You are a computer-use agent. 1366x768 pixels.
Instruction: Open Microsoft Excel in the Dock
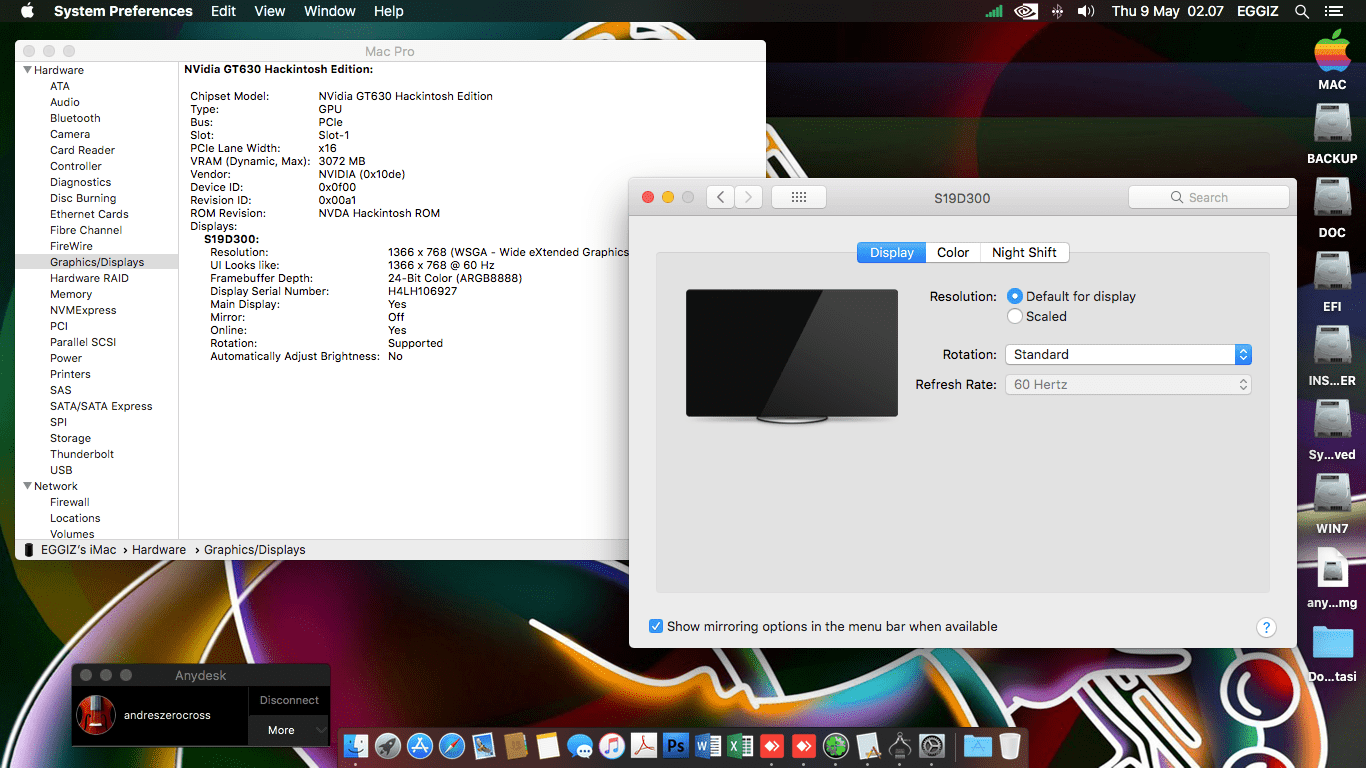(x=740, y=746)
